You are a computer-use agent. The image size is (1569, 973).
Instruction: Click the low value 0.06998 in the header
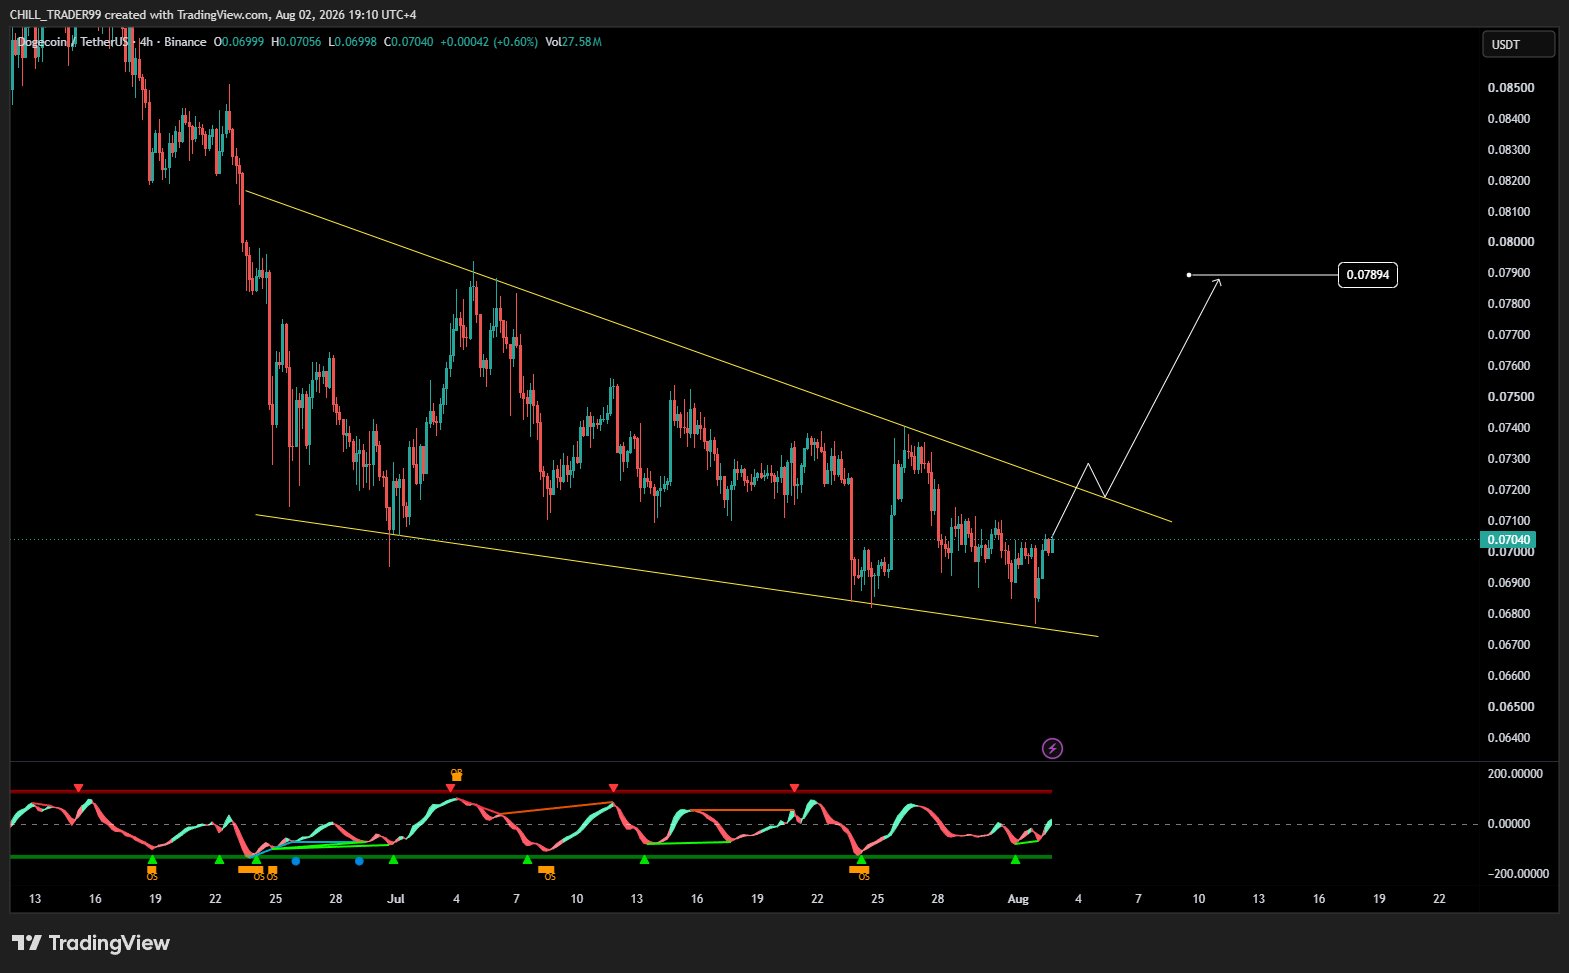(x=356, y=42)
